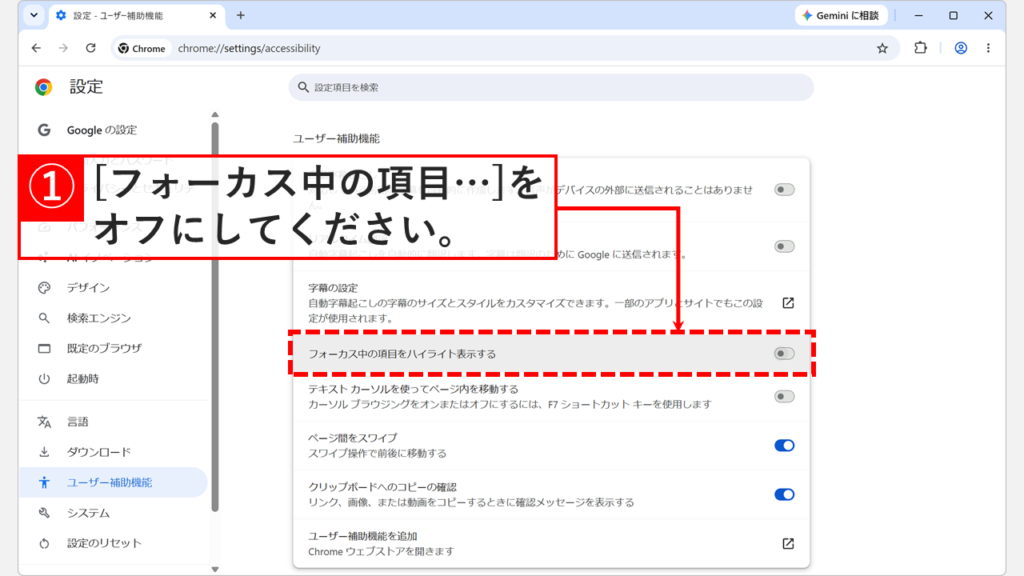Screen dimensions: 1024x576
Task: Click the download icon next to ダウンロード
Action: (x=44, y=452)
